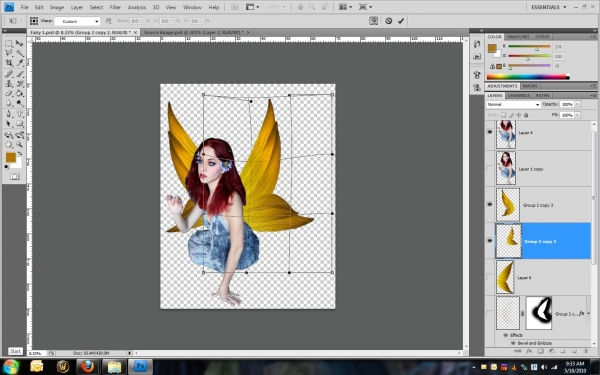Toggle lock transparent pixels
Image resolution: width=600 pixels, height=375 pixels.
503,115
